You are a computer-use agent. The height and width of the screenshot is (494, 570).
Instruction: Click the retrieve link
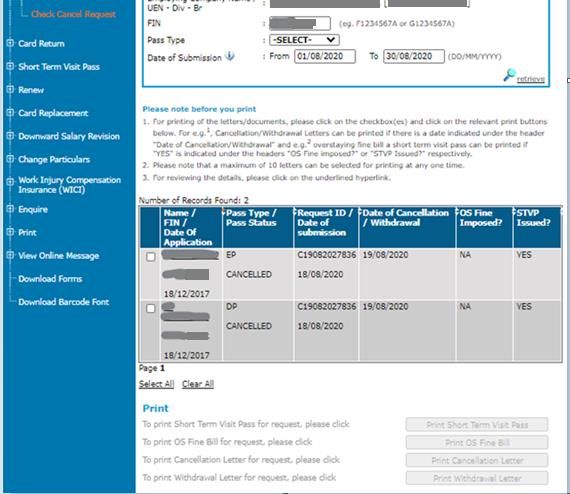[531, 79]
